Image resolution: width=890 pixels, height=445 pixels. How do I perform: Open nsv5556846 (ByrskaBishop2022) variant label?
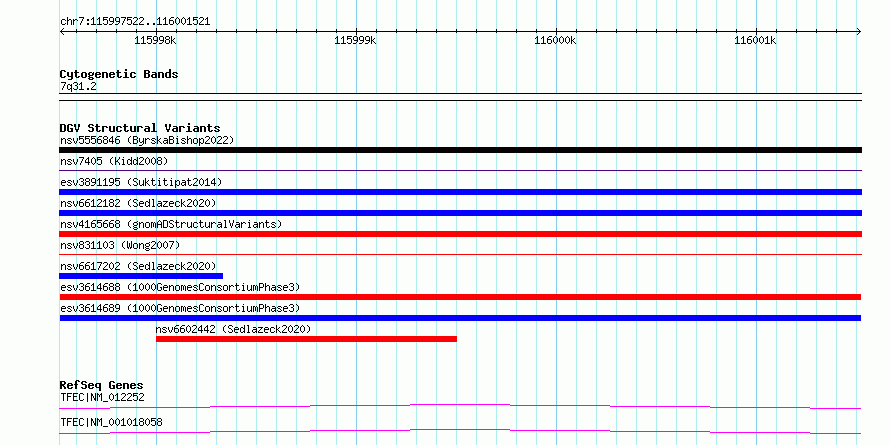147,140
